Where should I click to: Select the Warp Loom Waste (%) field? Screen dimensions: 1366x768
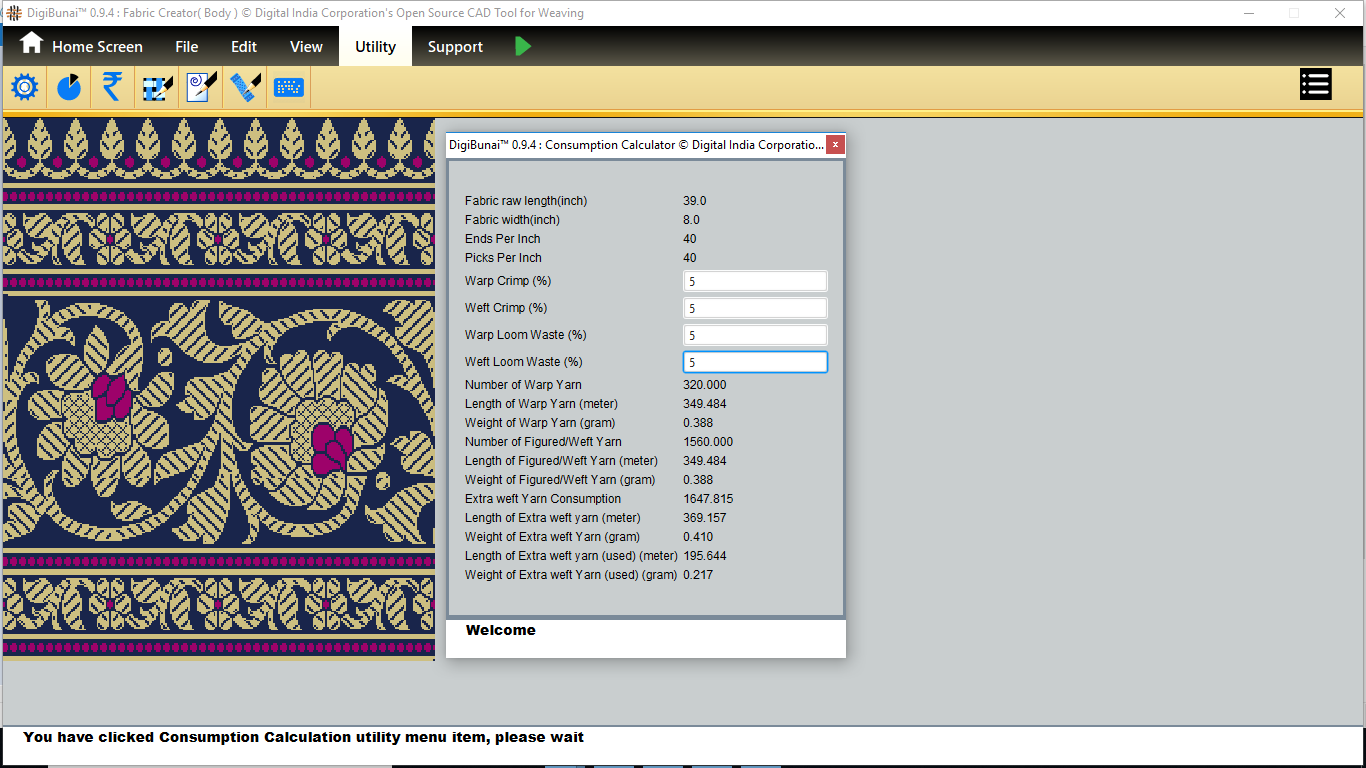(755, 336)
